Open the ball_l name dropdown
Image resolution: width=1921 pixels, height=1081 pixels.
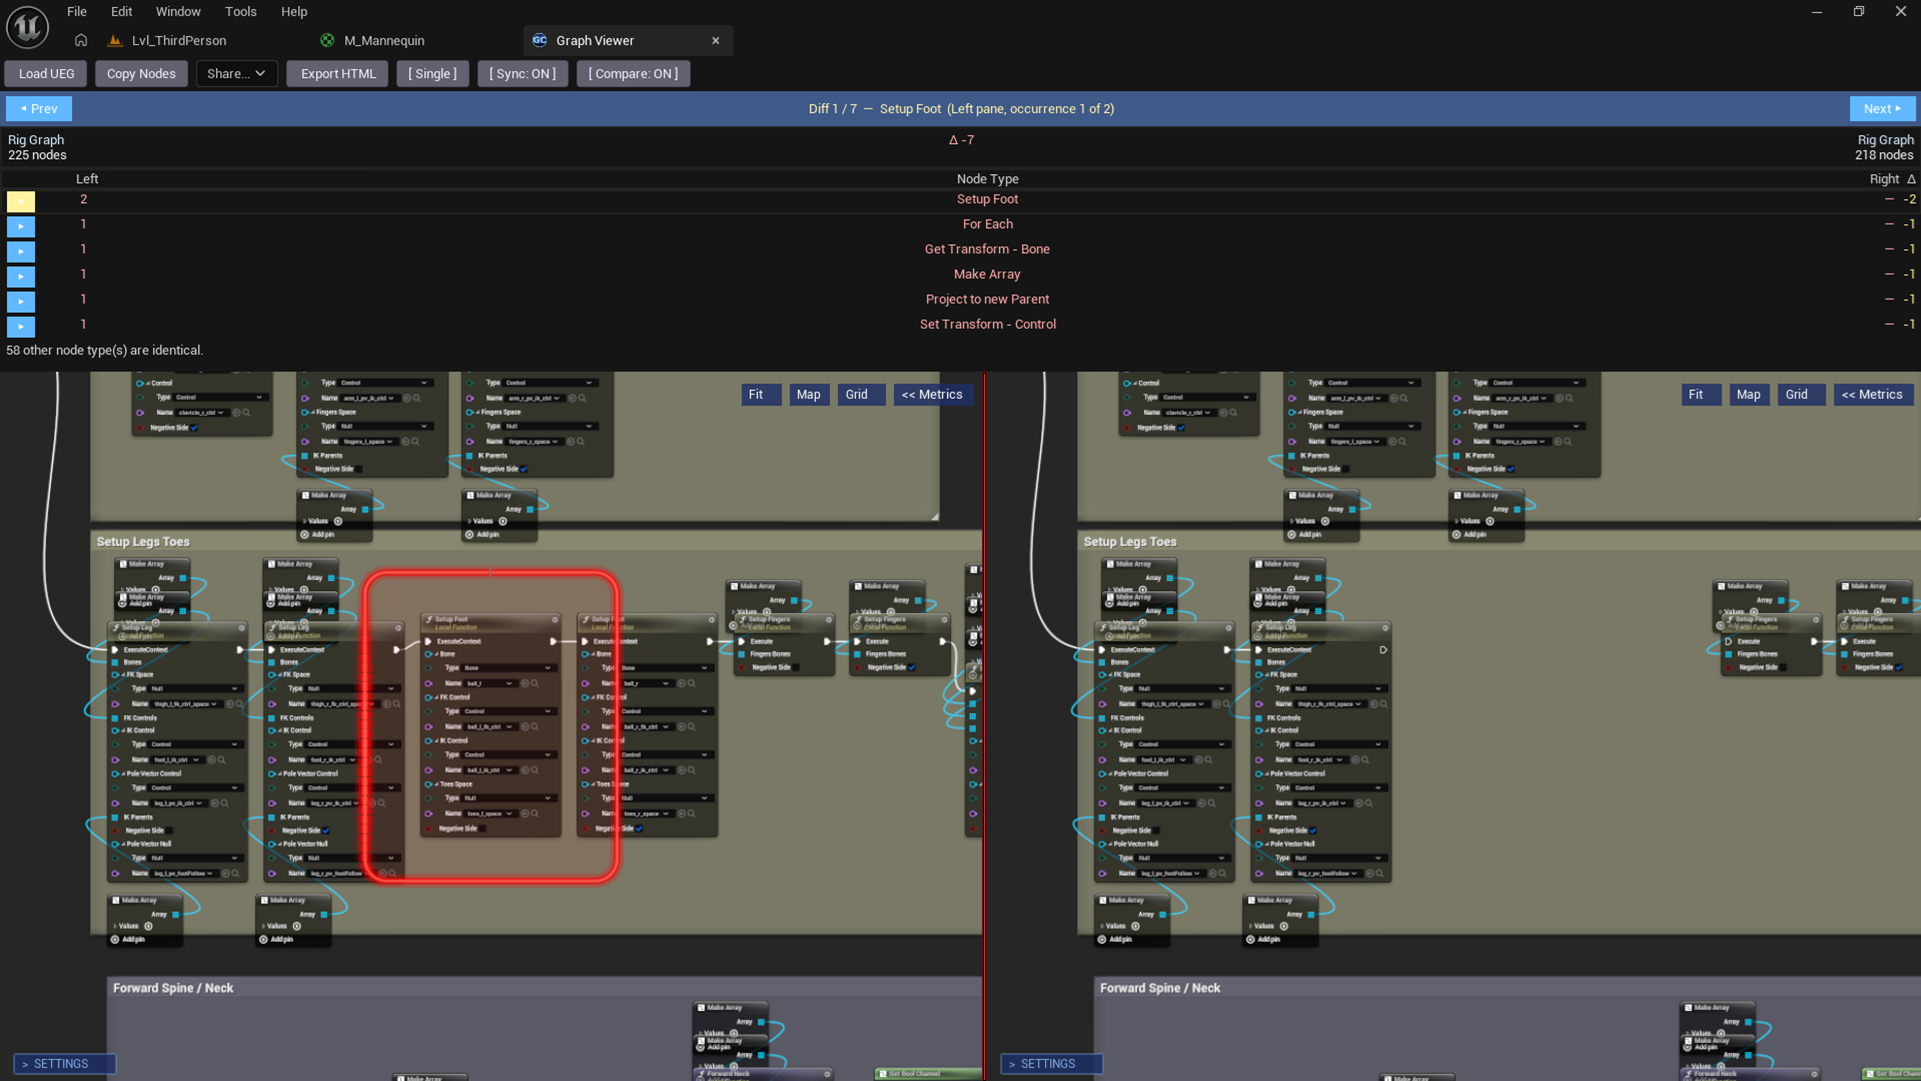point(490,684)
